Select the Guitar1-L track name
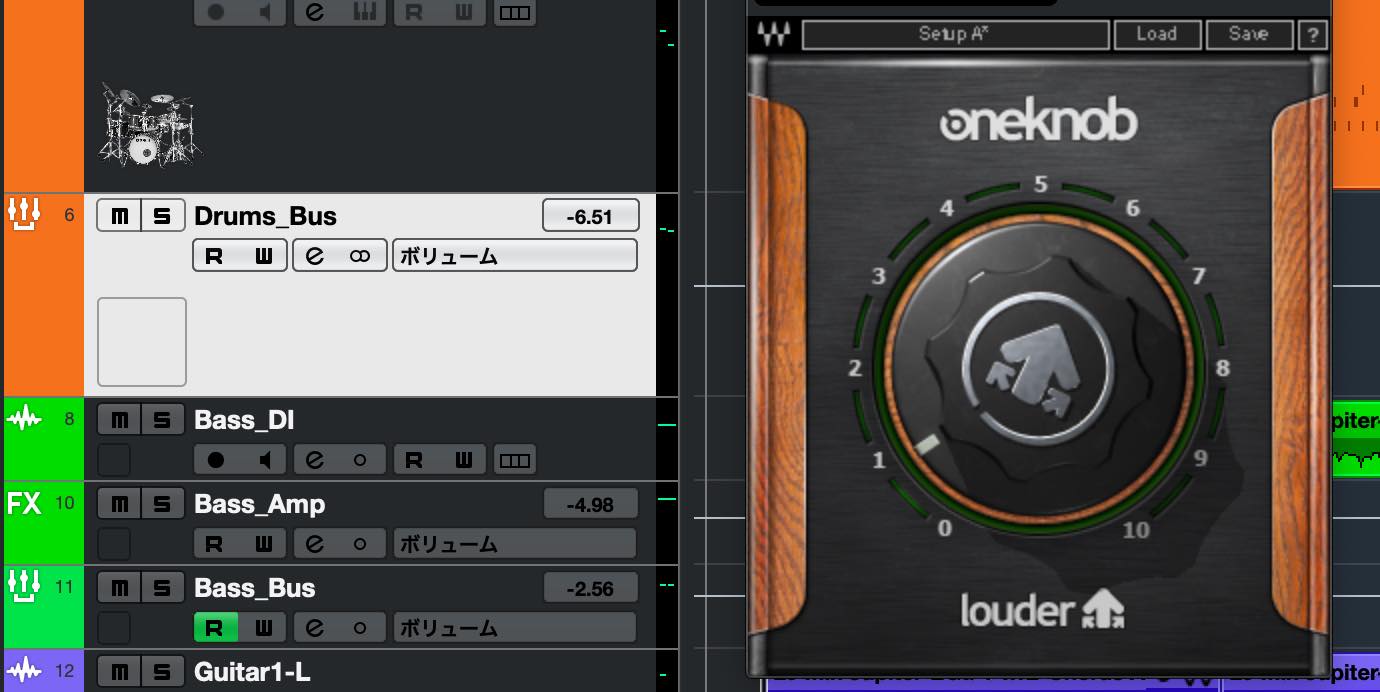This screenshot has width=1380, height=692. [x=254, y=671]
